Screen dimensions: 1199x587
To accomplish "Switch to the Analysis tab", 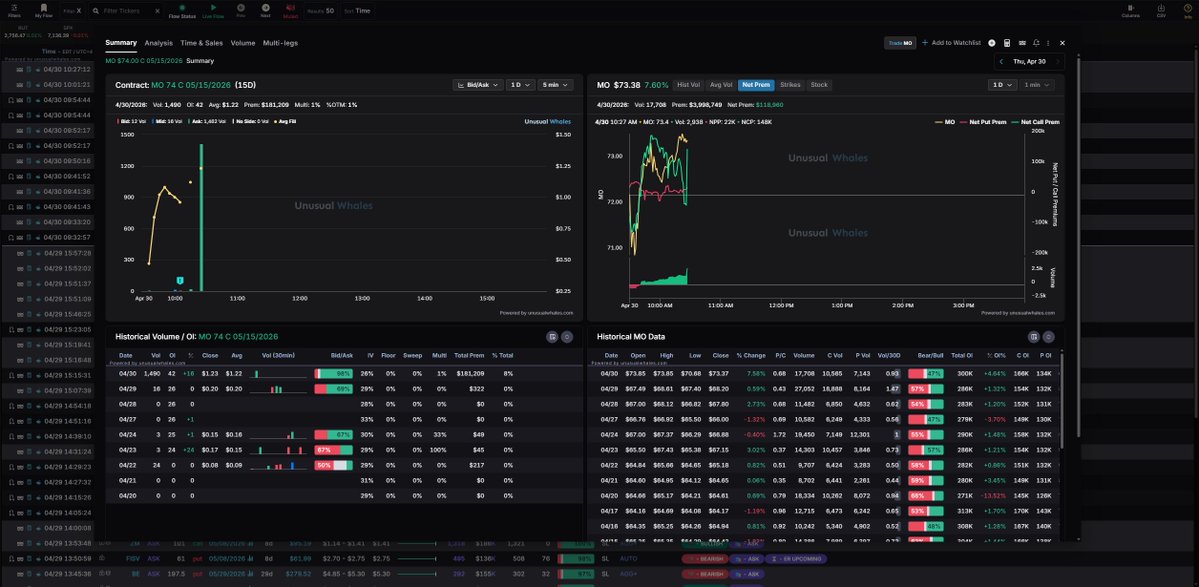I will coord(158,43).
